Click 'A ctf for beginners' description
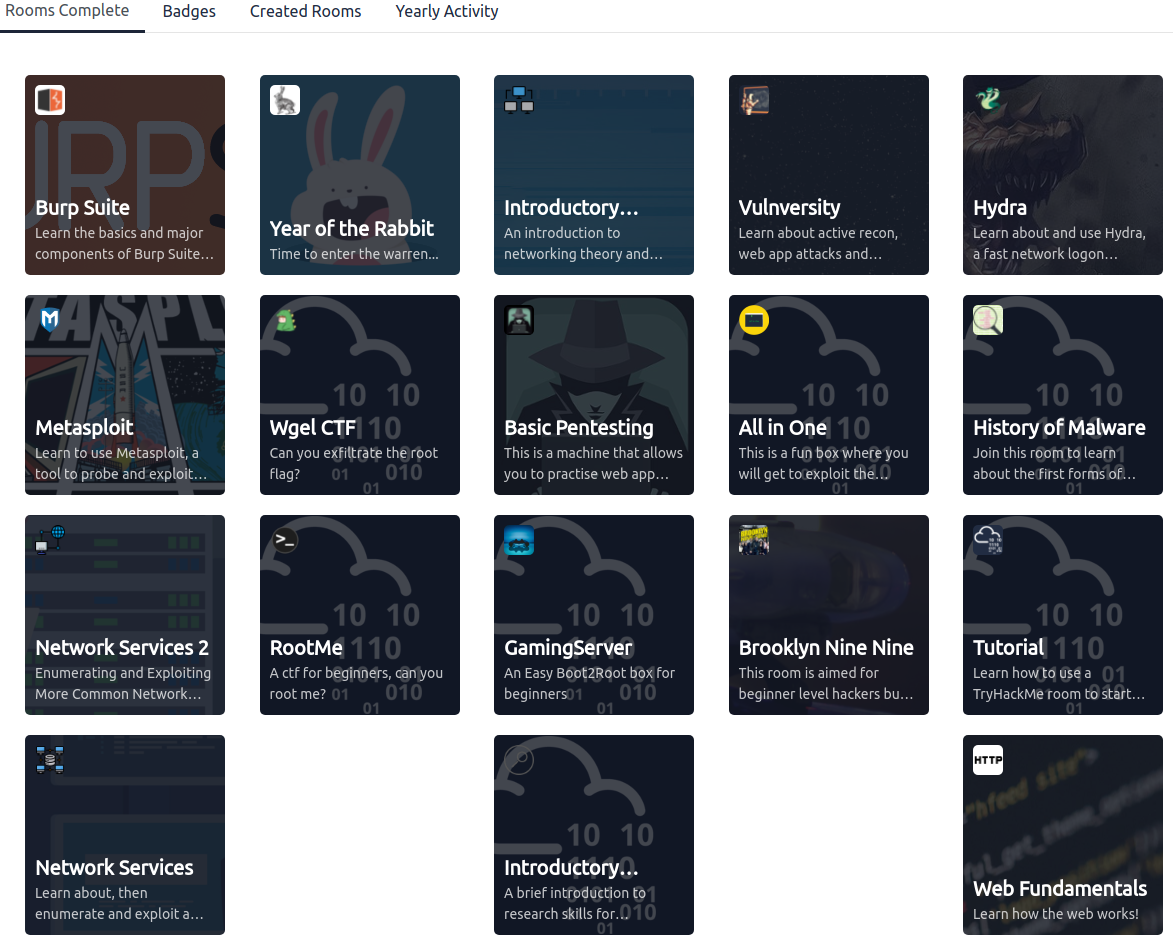Viewport: 1173px width, 945px height. click(x=356, y=683)
